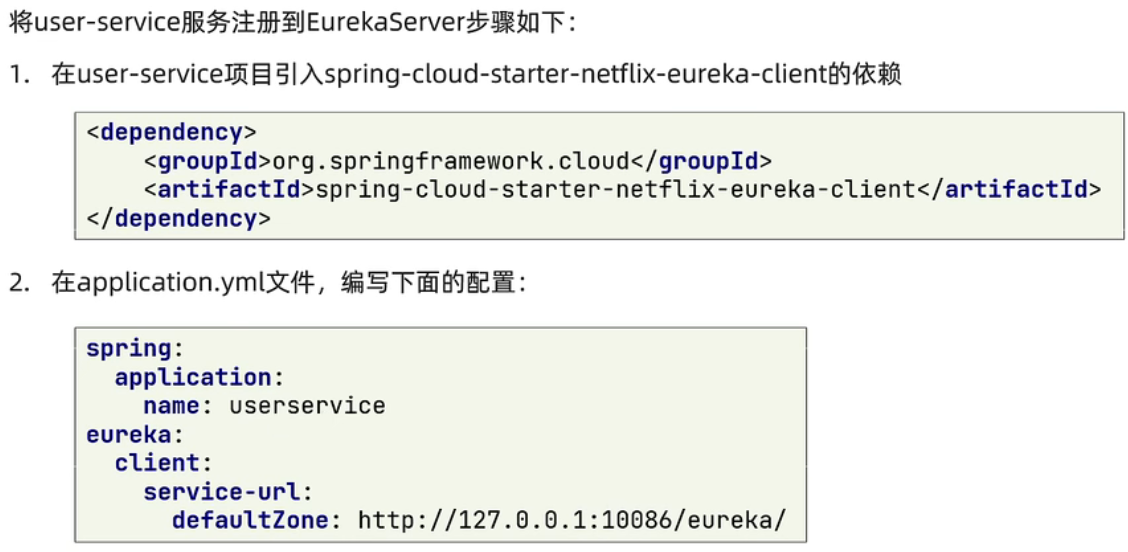Click the defaultZone key in YAML

[x=250, y=520]
